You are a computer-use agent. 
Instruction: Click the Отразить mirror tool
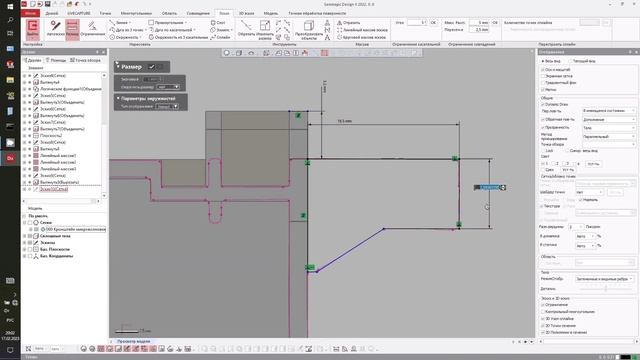[x=348, y=23]
